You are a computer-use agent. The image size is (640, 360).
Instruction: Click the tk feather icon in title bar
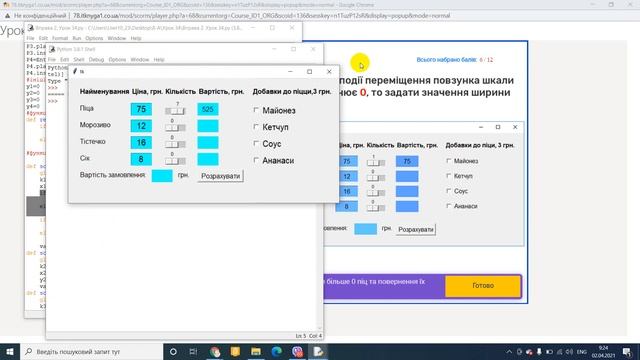[75, 71]
